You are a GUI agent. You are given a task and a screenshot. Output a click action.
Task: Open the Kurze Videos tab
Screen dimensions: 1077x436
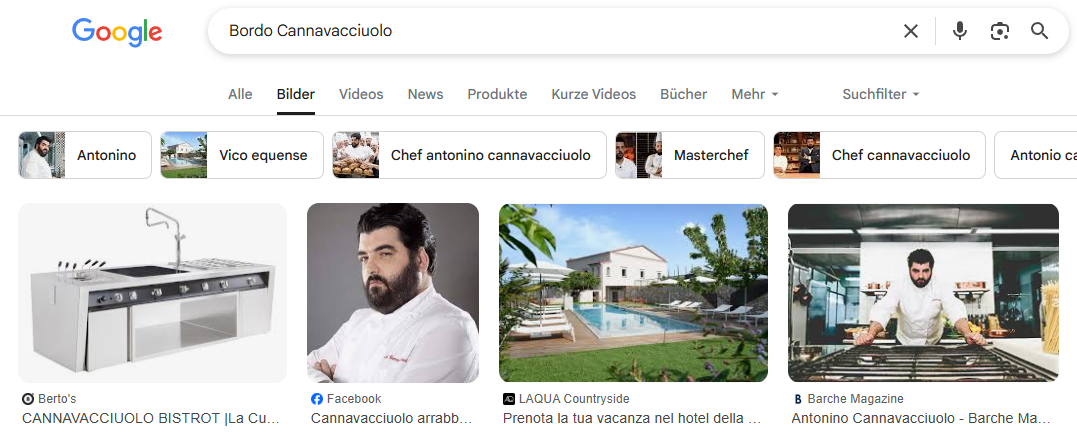(x=593, y=94)
